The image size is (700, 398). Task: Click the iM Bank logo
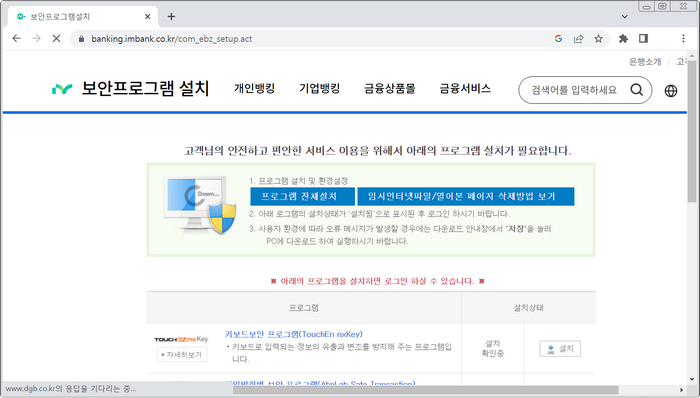coord(62,89)
